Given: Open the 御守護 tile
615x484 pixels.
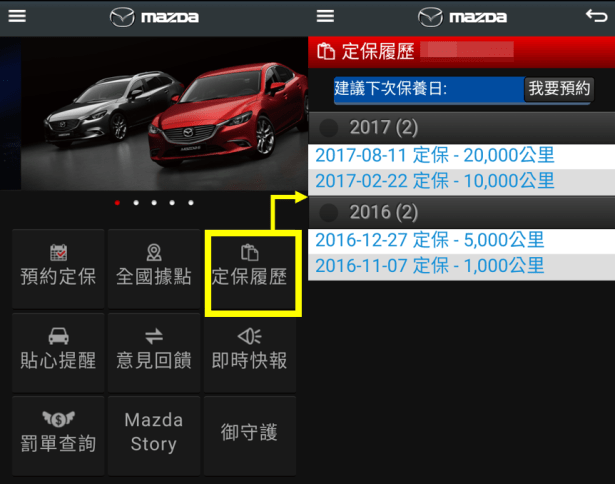Looking at the screenshot, I should coord(250,435).
